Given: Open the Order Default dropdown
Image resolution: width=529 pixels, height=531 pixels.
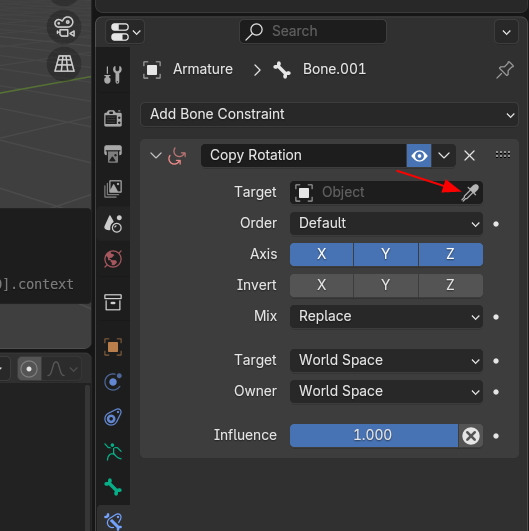Looking at the screenshot, I should [x=386, y=224].
